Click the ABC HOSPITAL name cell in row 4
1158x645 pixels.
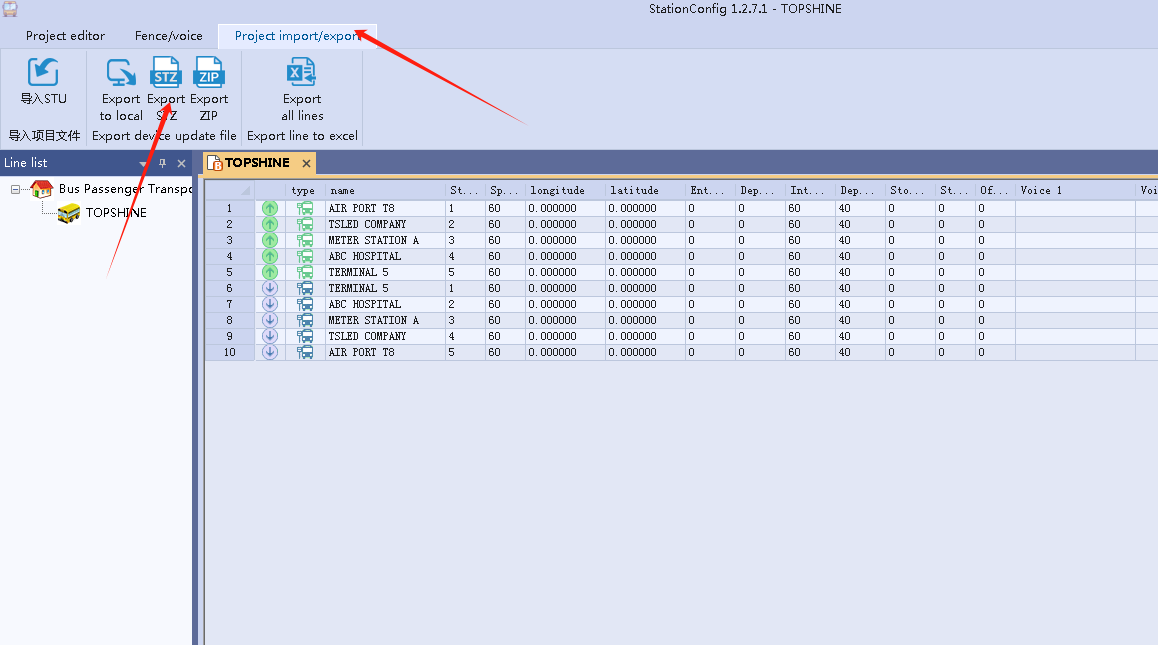(365, 256)
